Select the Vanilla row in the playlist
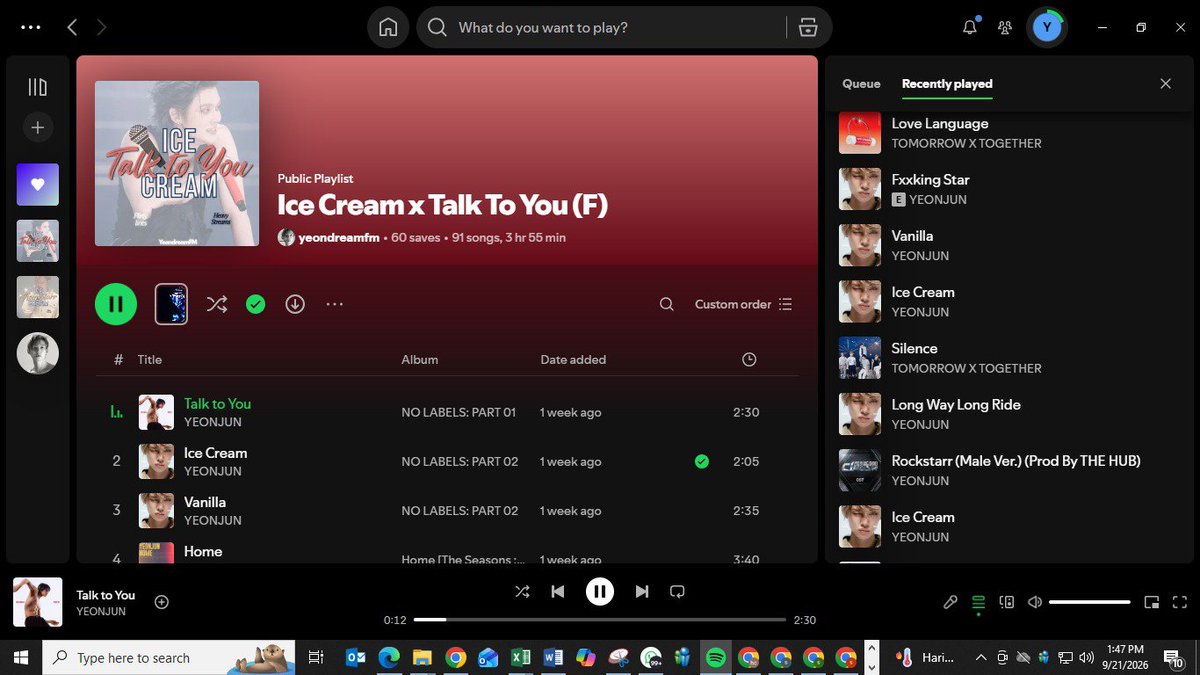 [447, 510]
